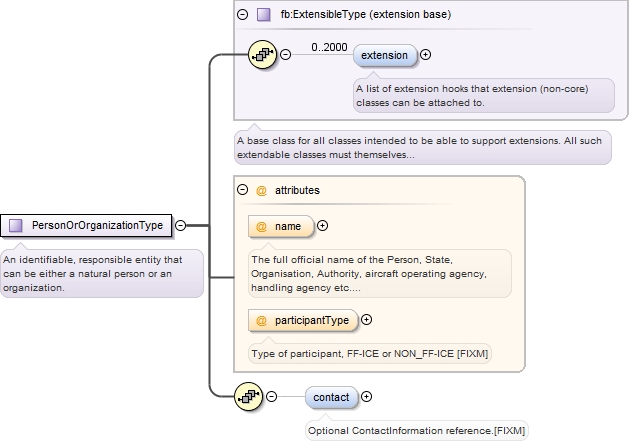Click the PersonOrOrganizationType description text

(x=102, y=273)
